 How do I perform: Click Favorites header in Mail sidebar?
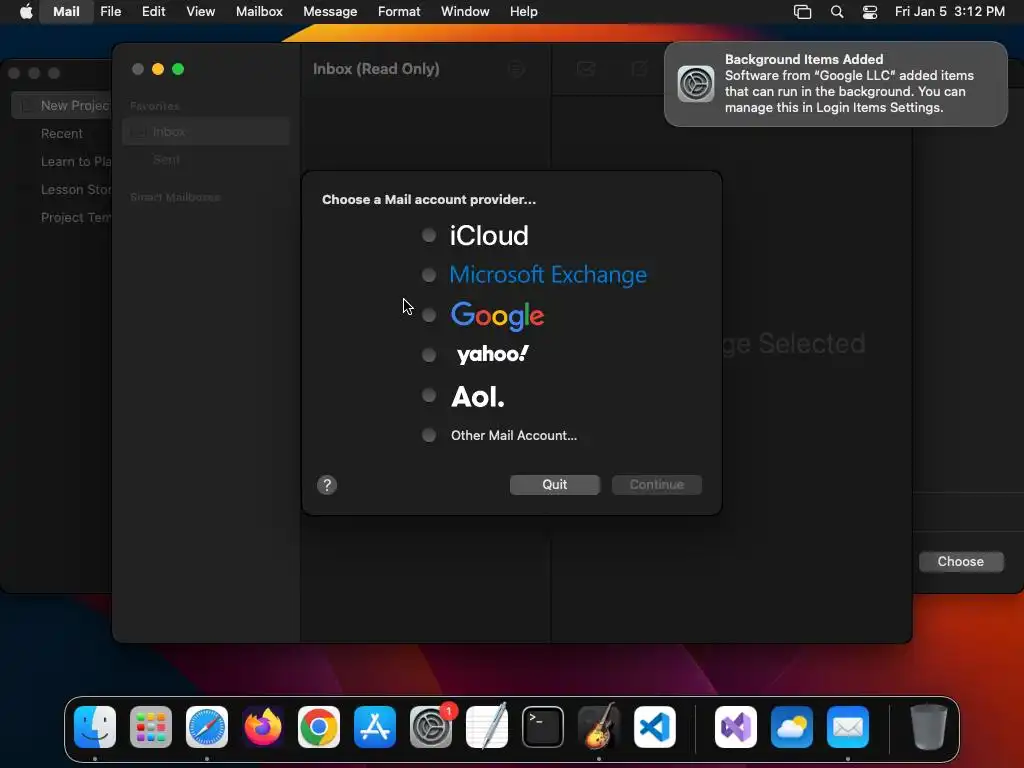155,106
